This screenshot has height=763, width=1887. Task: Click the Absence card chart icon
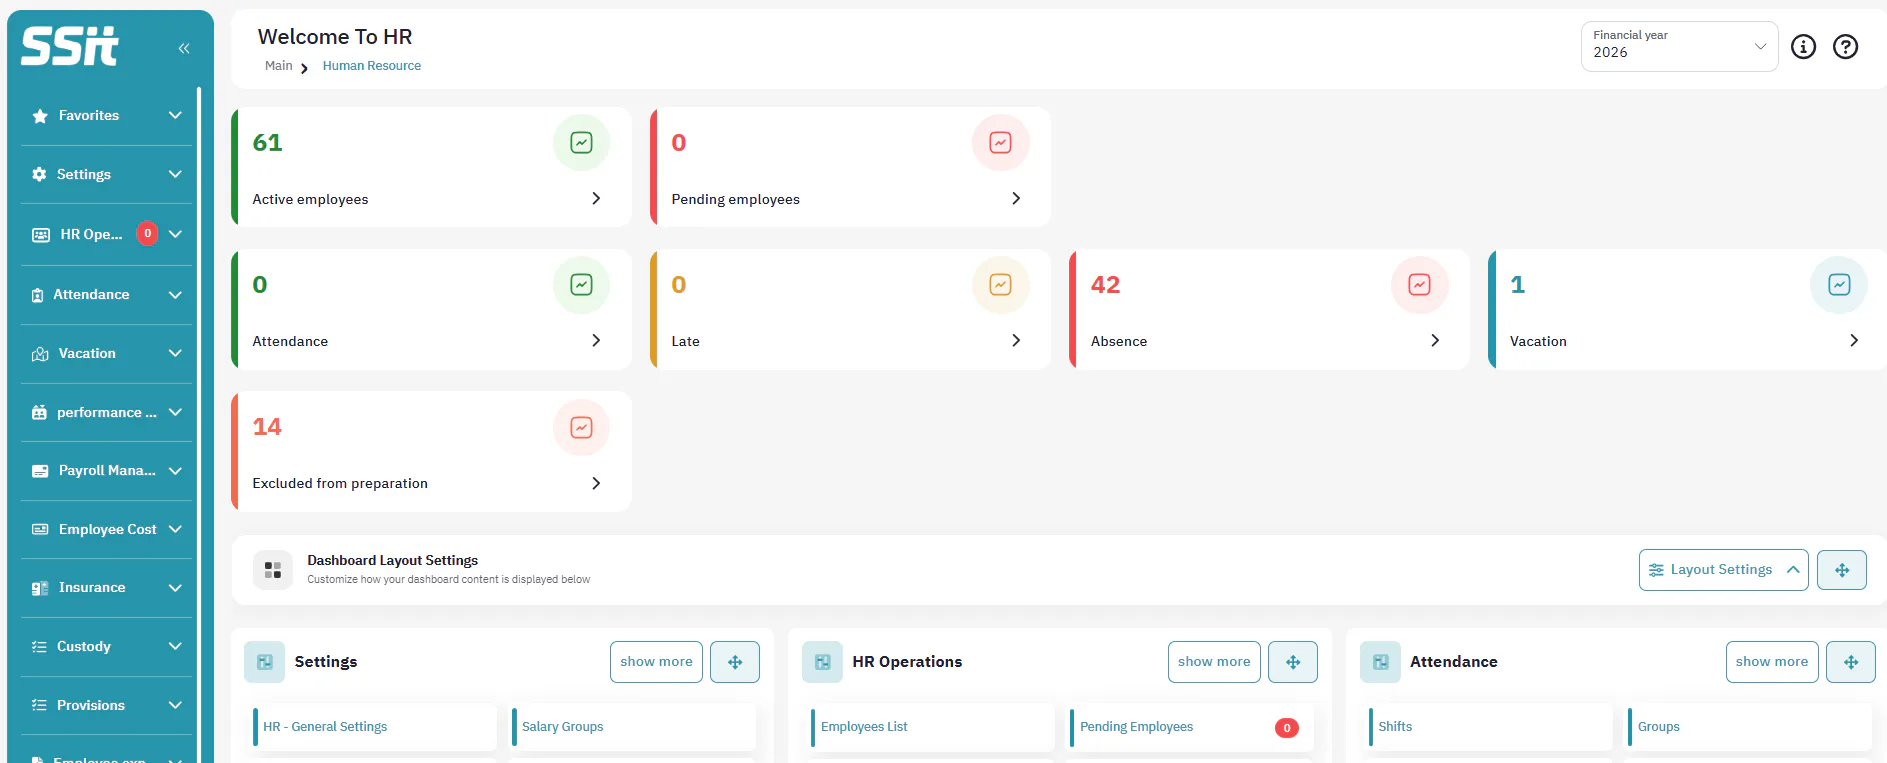(1419, 285)
